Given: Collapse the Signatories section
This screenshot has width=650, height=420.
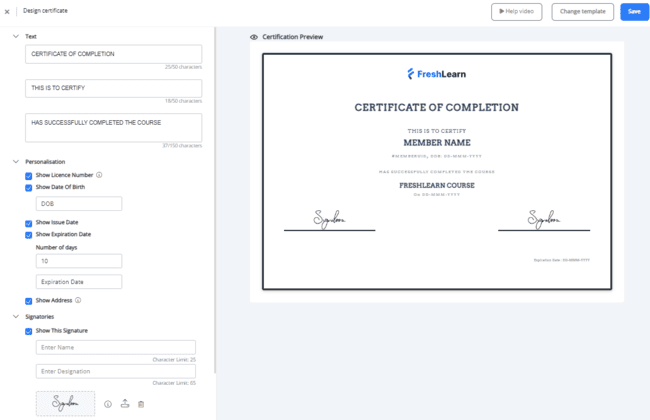Looking at the screenshot, I should tap(16, 317).
